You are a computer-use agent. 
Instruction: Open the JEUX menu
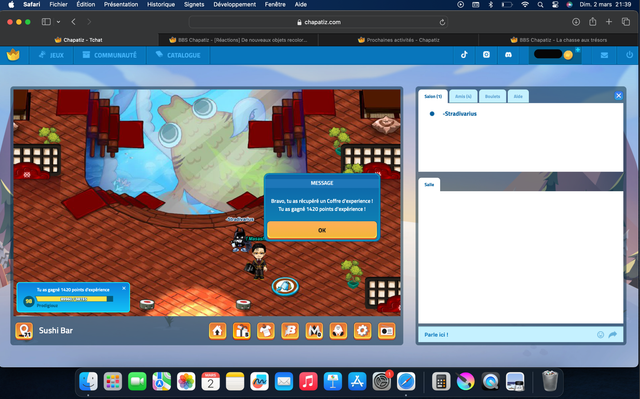click(x=51, y=55)
